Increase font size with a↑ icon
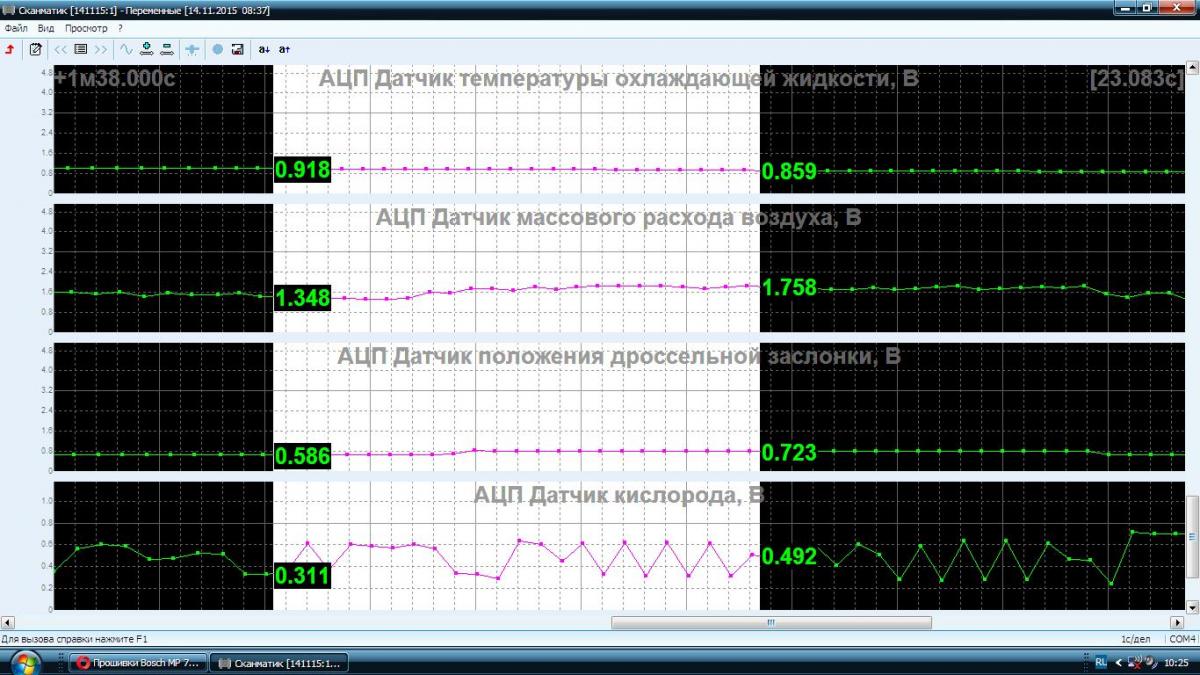The width and height of the screenshot is (1200, 675). coord(284,48)
